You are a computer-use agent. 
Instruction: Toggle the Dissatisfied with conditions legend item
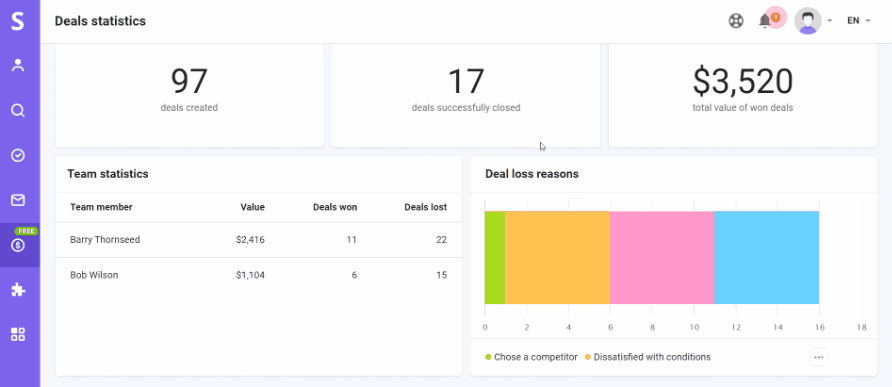click(x=647, y=357)
